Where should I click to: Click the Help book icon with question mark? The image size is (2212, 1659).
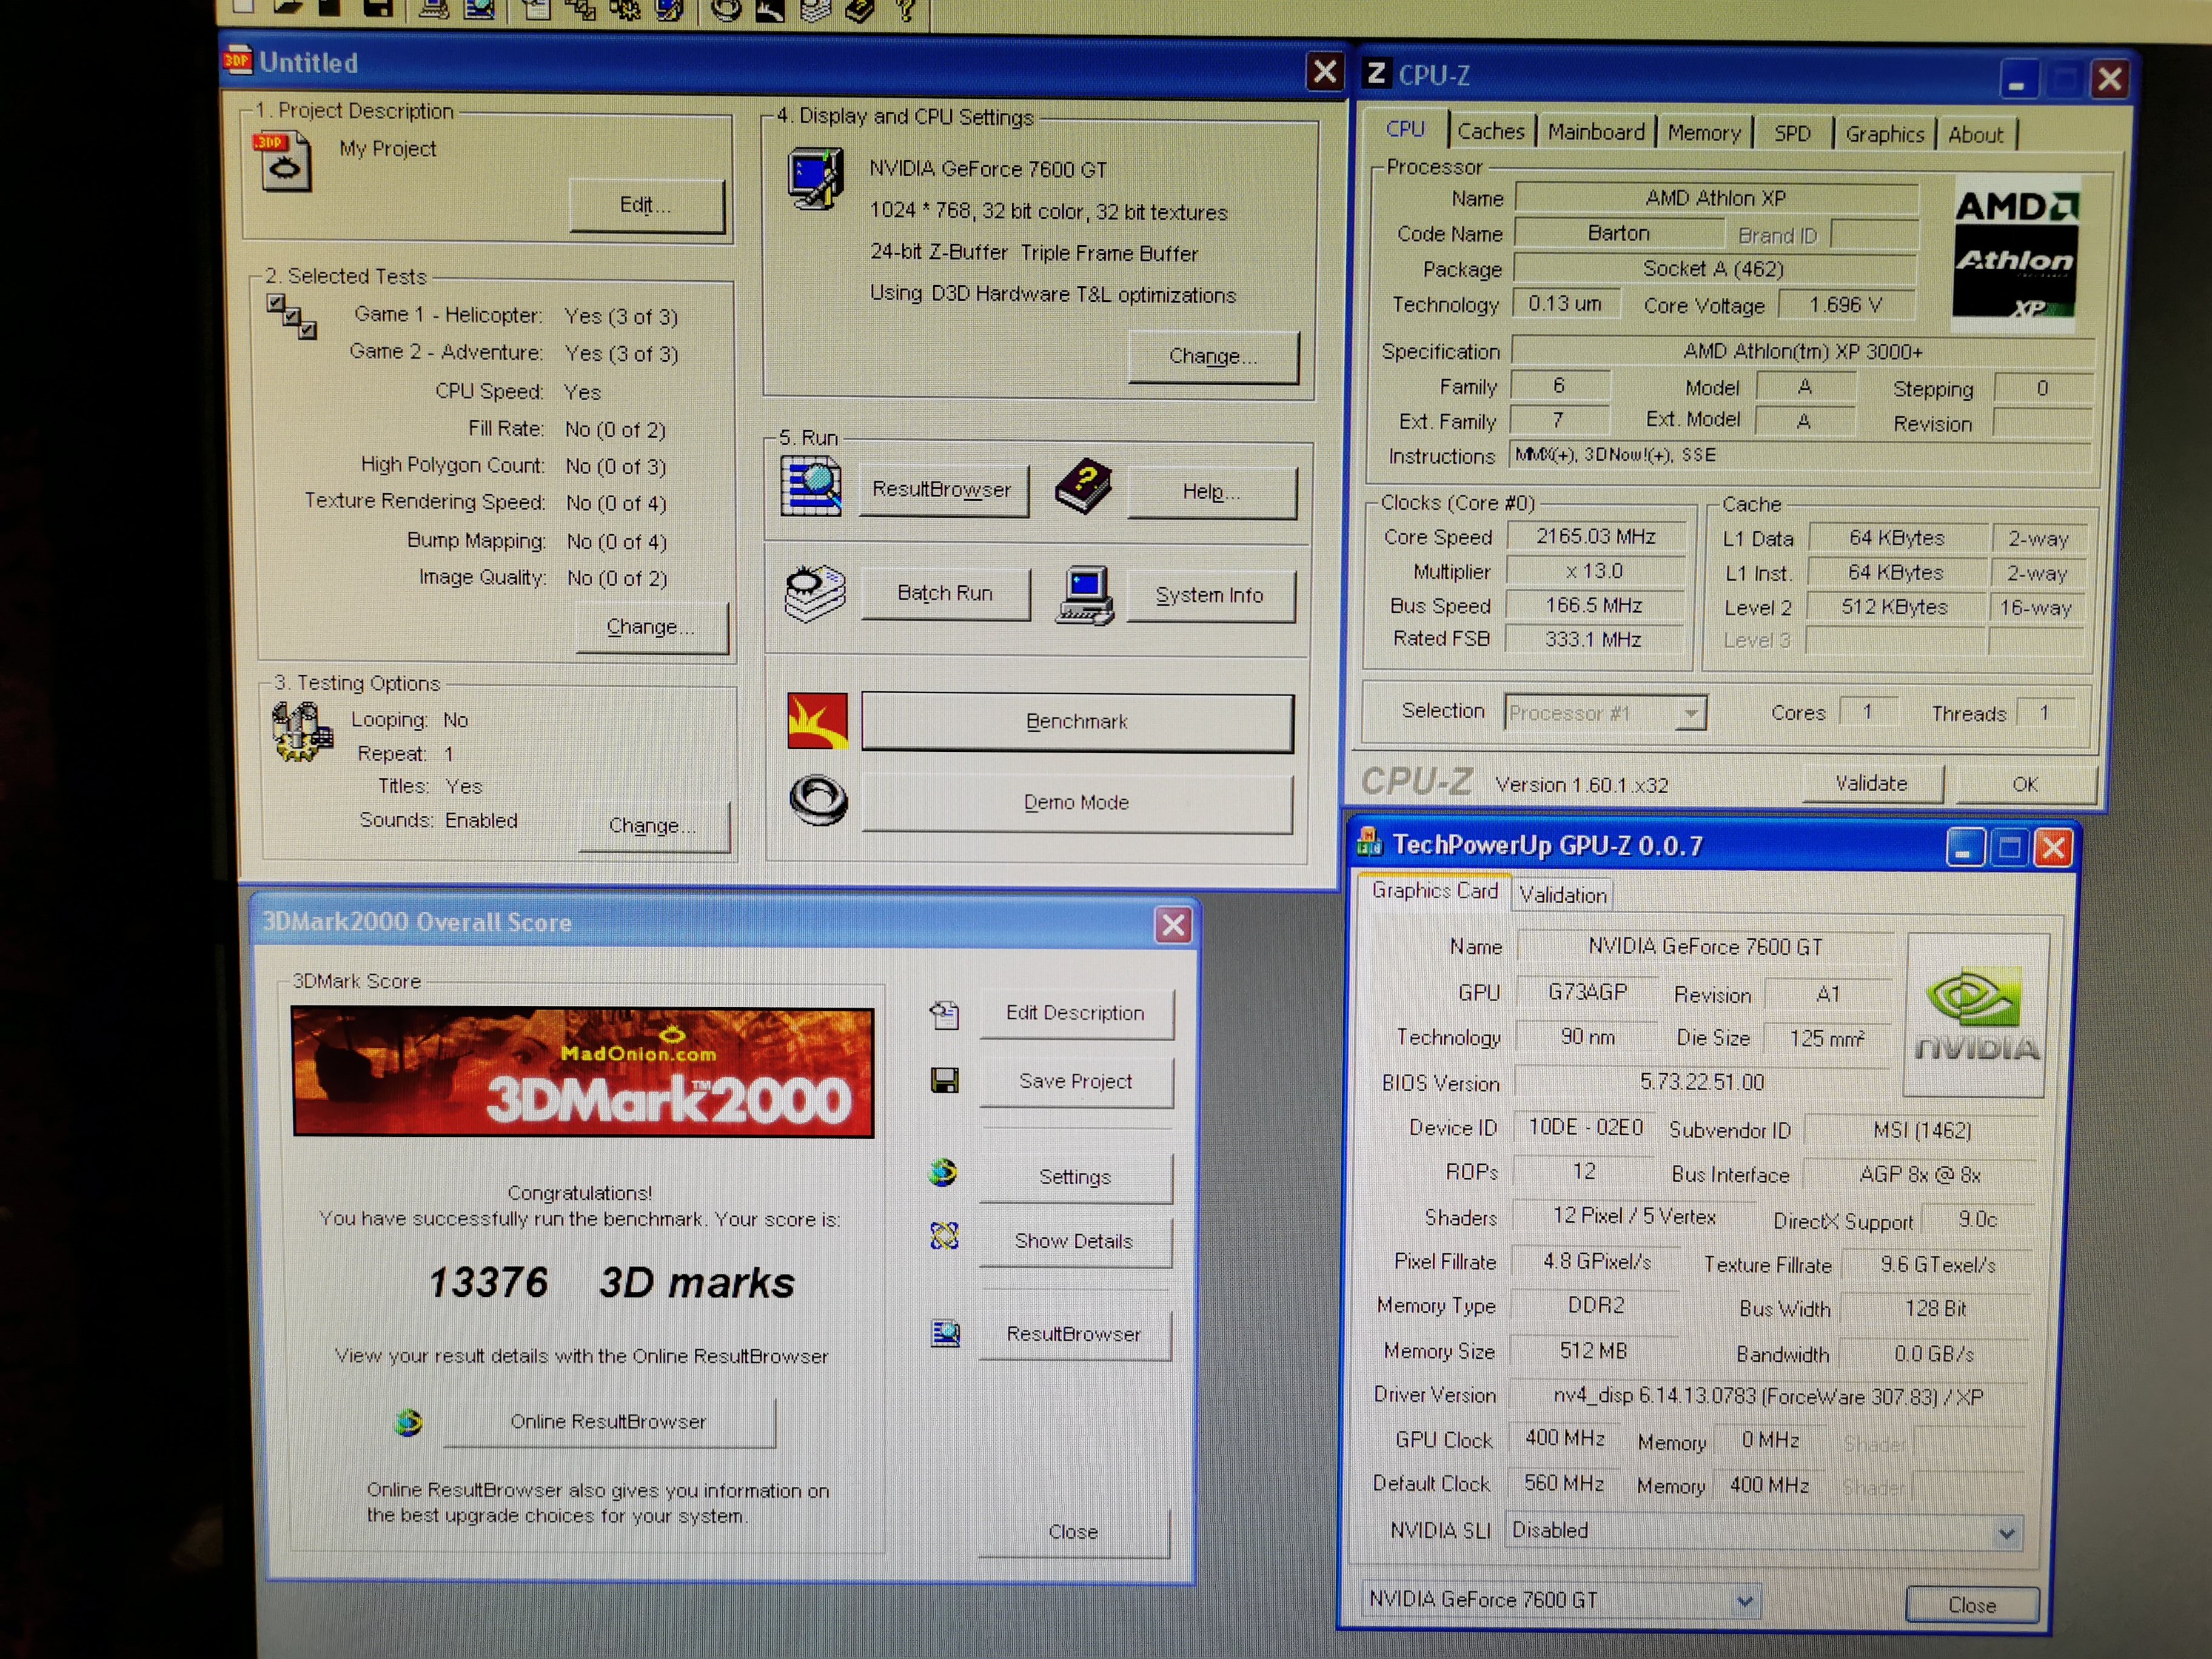tap(1083, 487)
